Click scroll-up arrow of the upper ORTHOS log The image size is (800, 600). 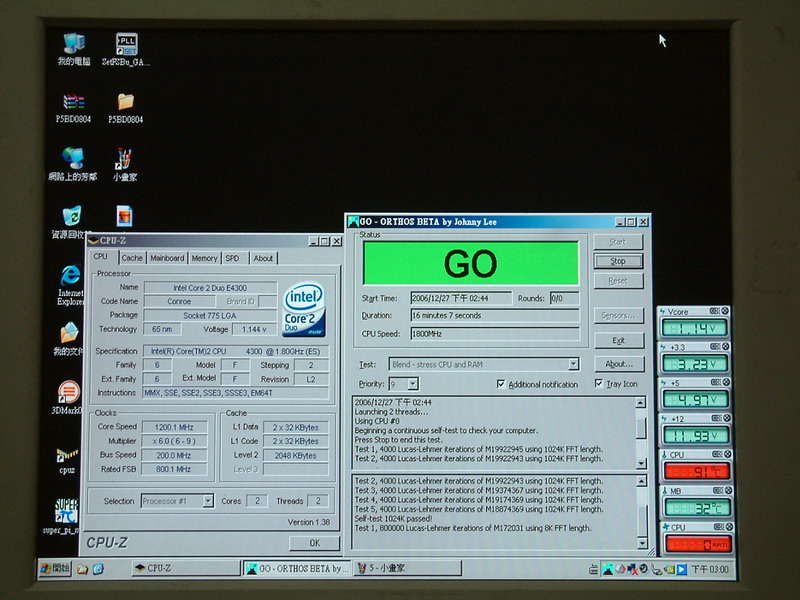640,403
